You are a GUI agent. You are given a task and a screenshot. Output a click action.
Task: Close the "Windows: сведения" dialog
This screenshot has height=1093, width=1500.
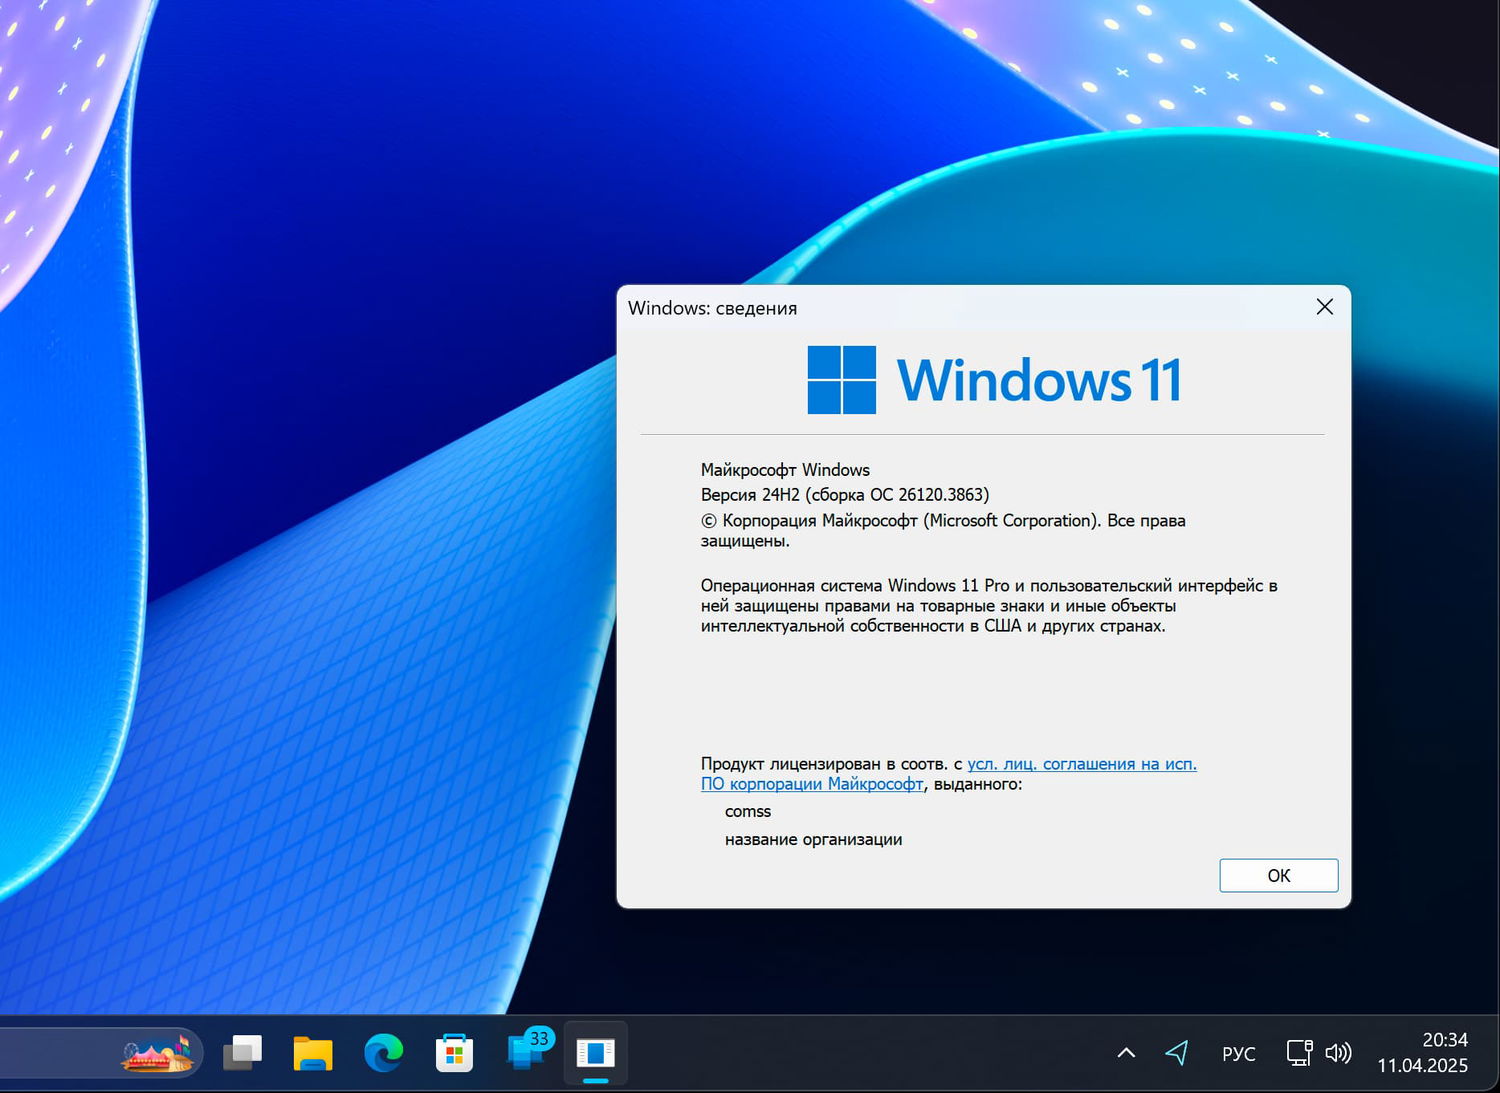1324,307
